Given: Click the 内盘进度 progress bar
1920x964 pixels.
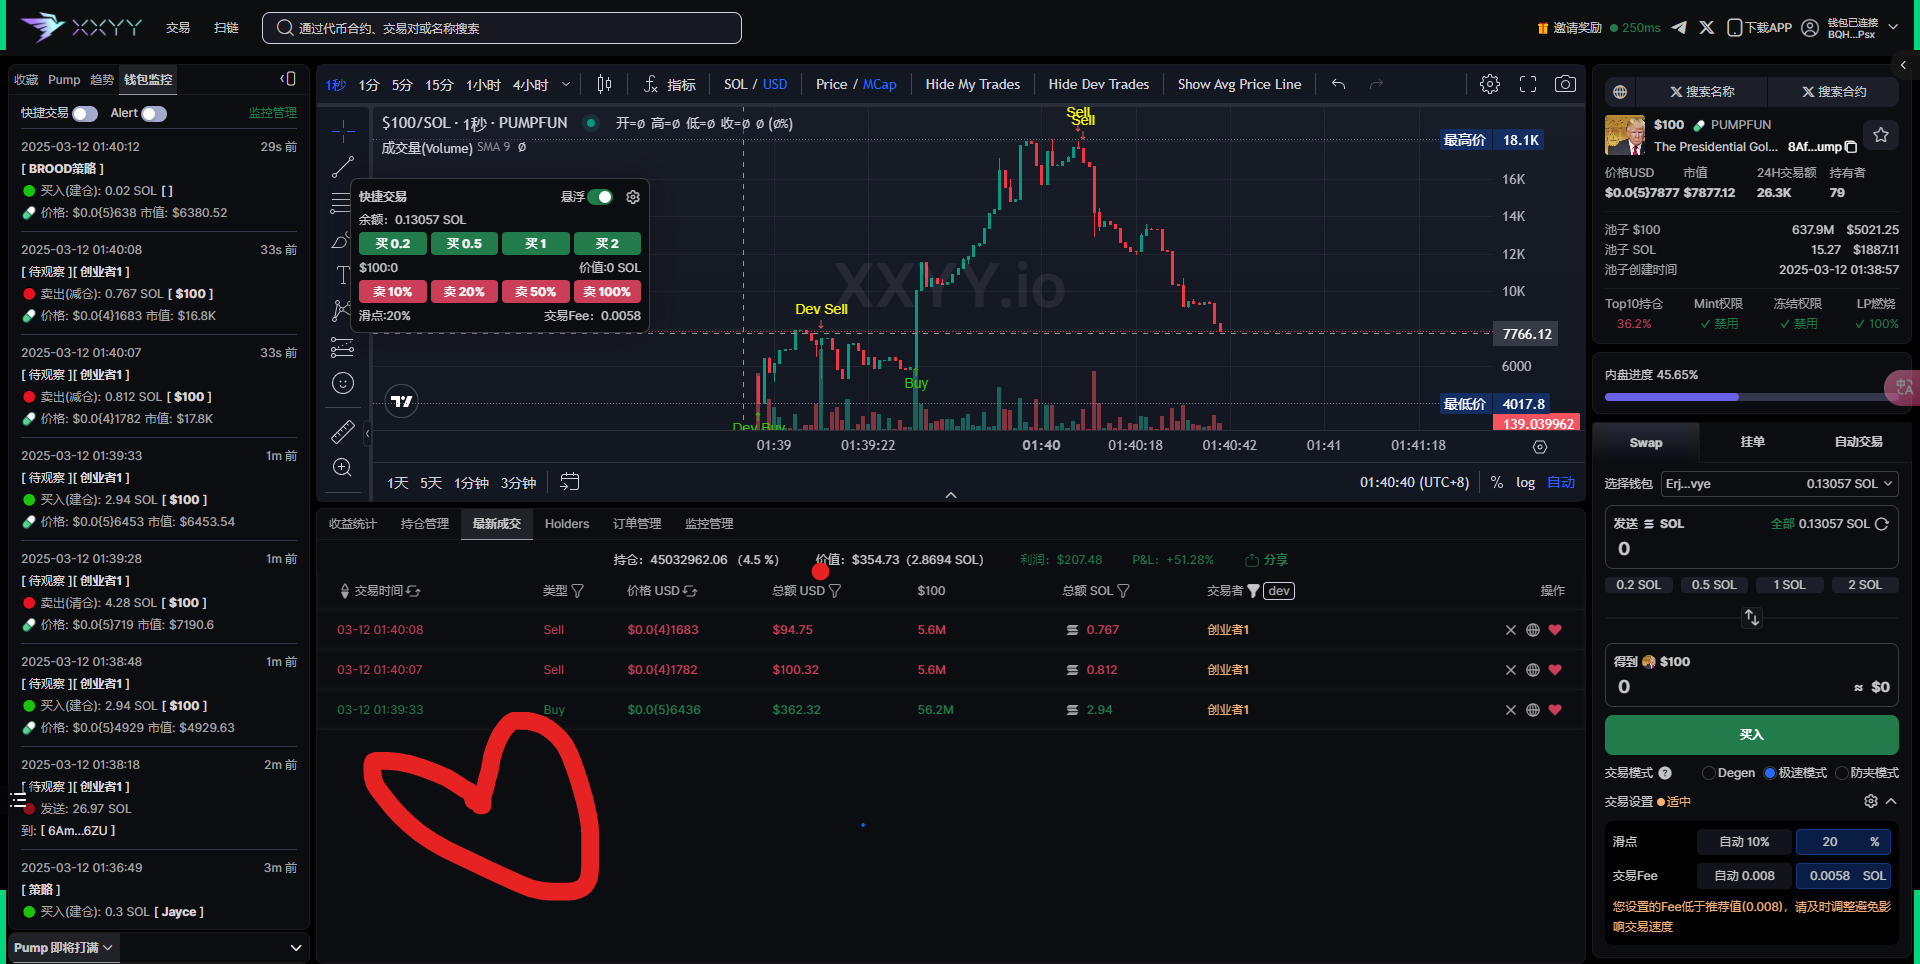Looking at the screenshot, I should pos(1744,397).
